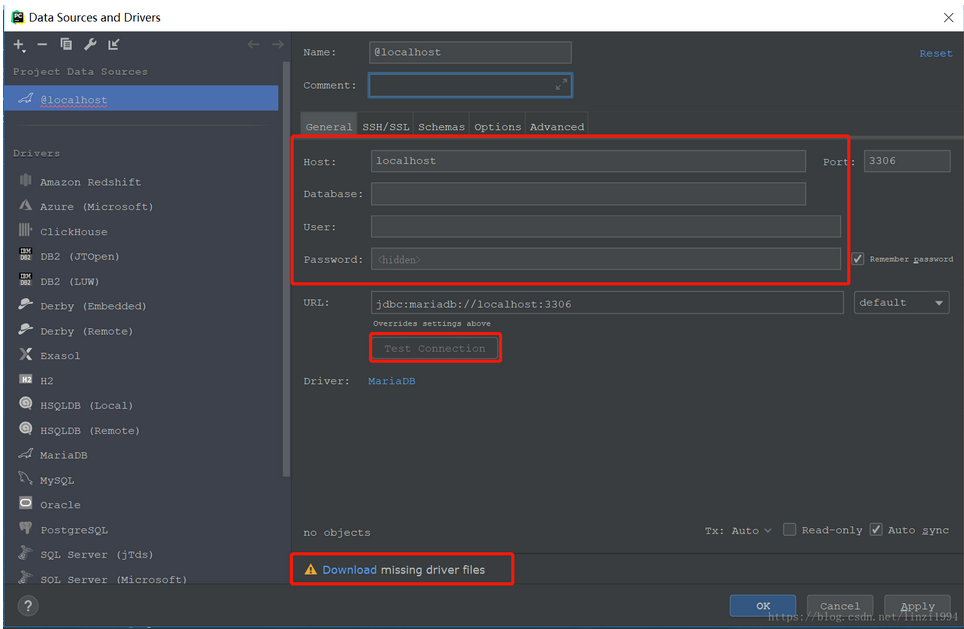Open help via question mark icon
Screen dimensions: 964x629
(28, 606)
